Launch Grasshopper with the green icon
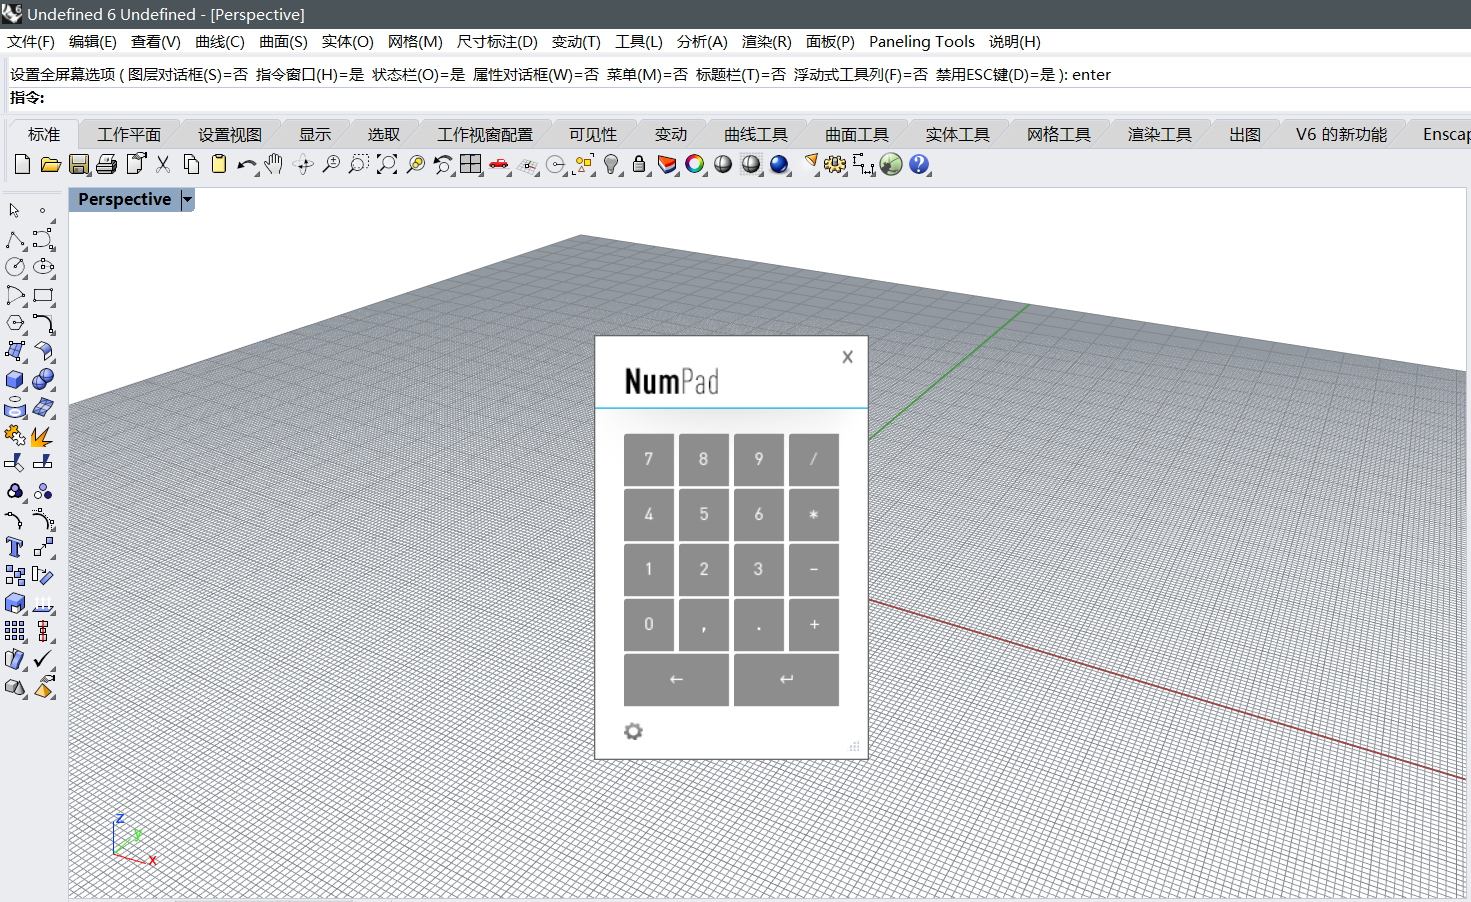The image size is (1471, 902). 891,165
